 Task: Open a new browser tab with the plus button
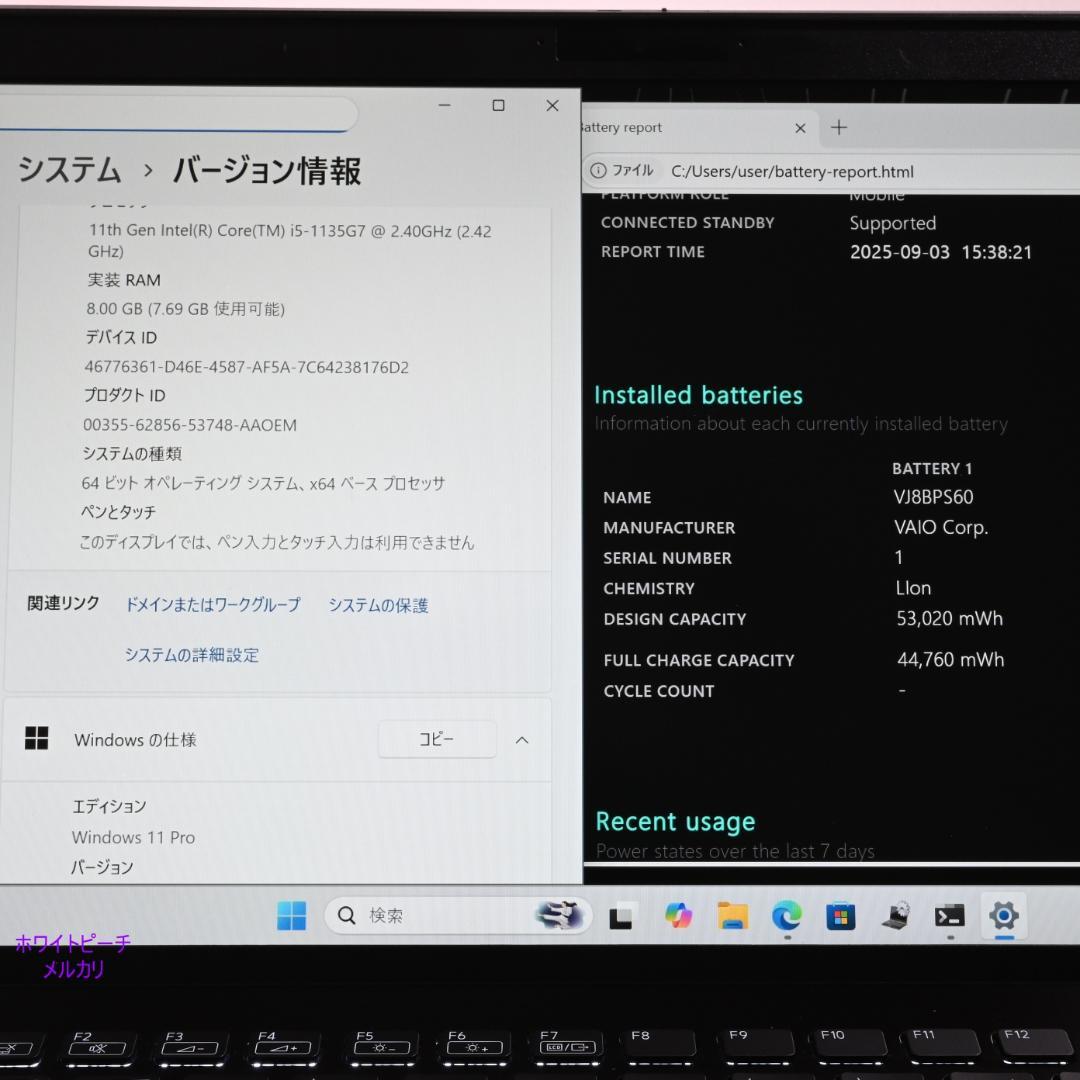838,127
